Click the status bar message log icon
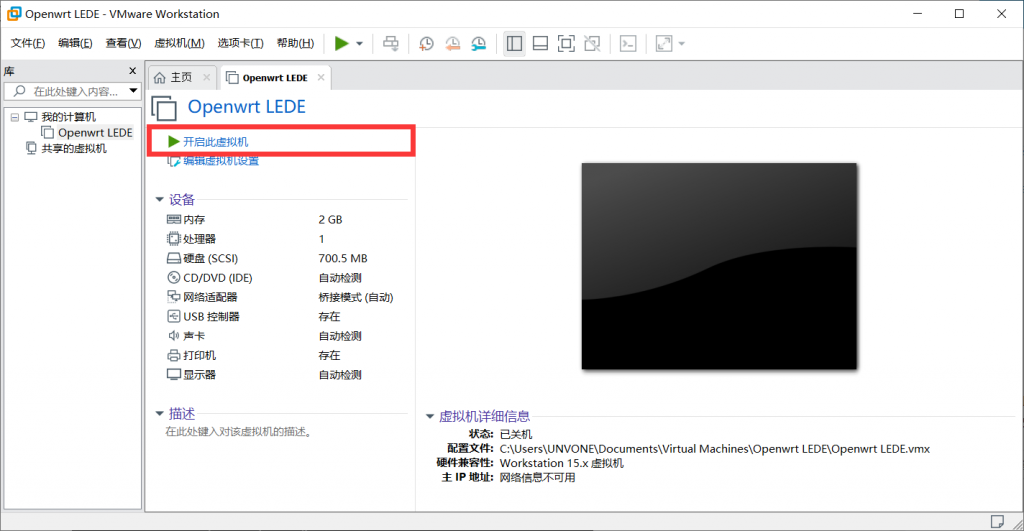 [997, 521]
